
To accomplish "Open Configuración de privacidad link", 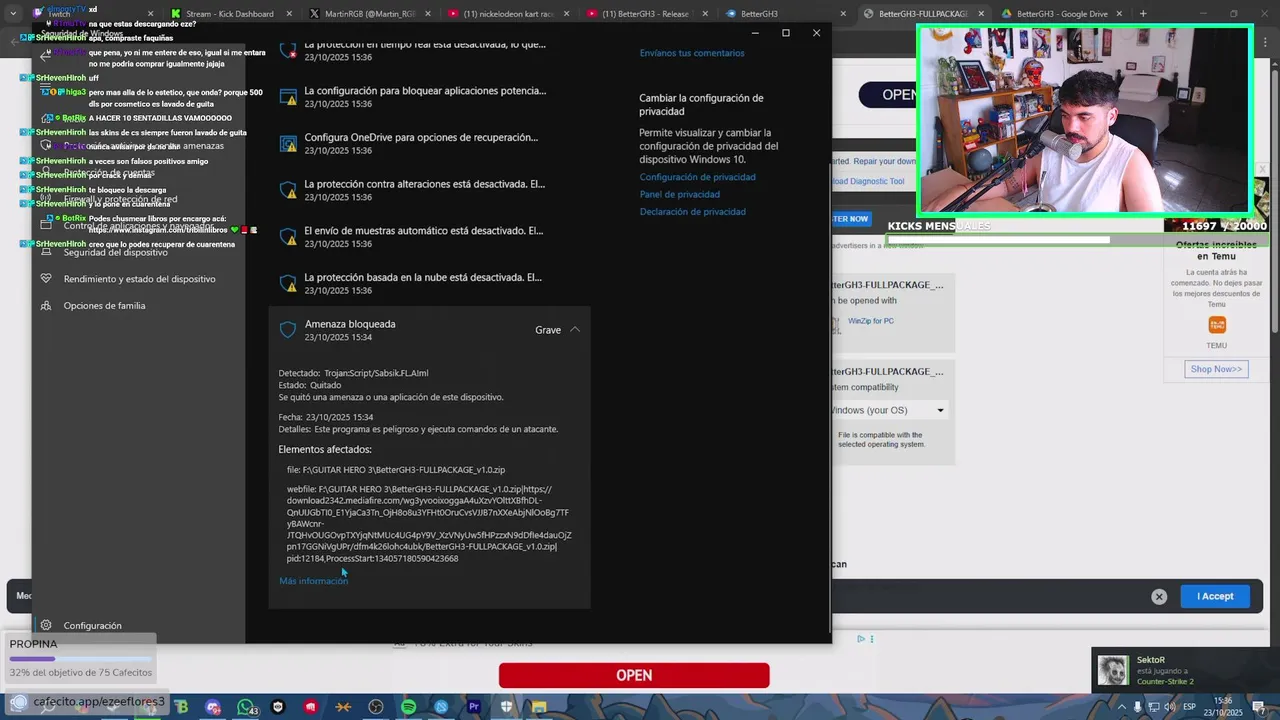I will point(698,177).
